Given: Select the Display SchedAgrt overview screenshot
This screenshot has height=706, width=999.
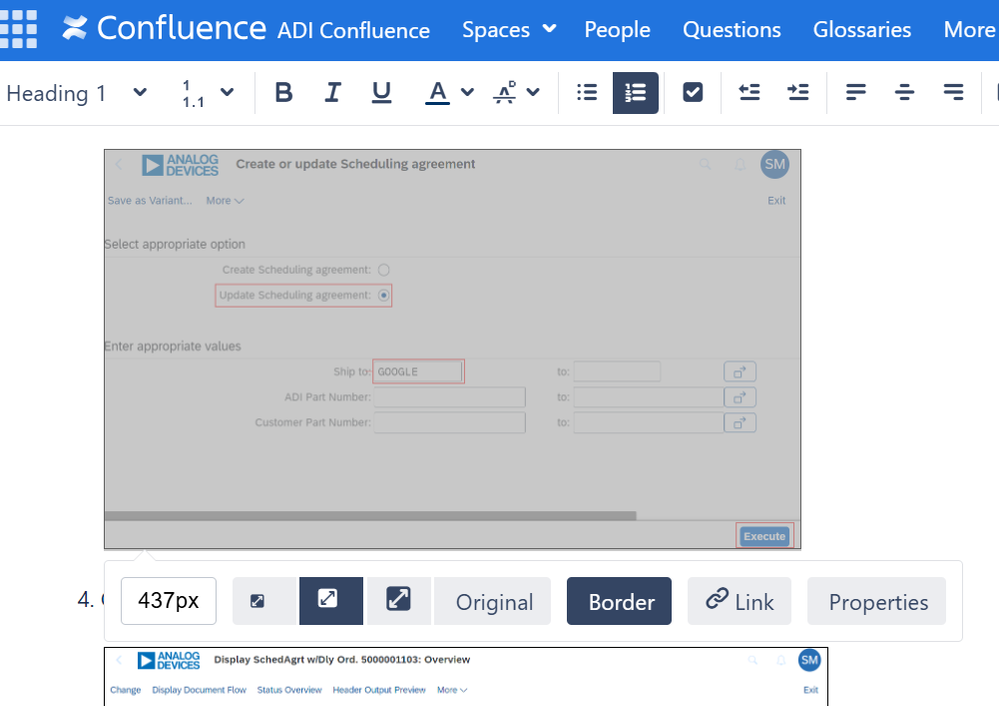Looking at the screenshot, I should coord(466,677).
